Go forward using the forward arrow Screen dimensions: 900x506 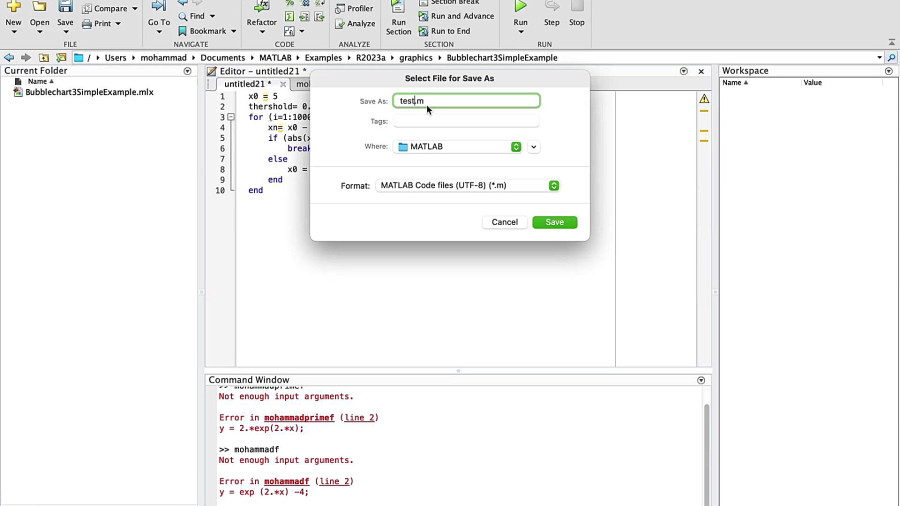26,57
